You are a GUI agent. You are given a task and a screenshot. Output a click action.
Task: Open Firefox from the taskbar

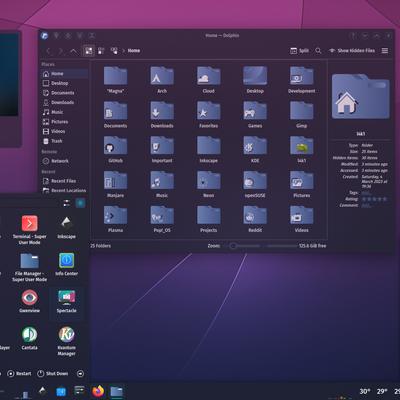(x=98, y=391)
